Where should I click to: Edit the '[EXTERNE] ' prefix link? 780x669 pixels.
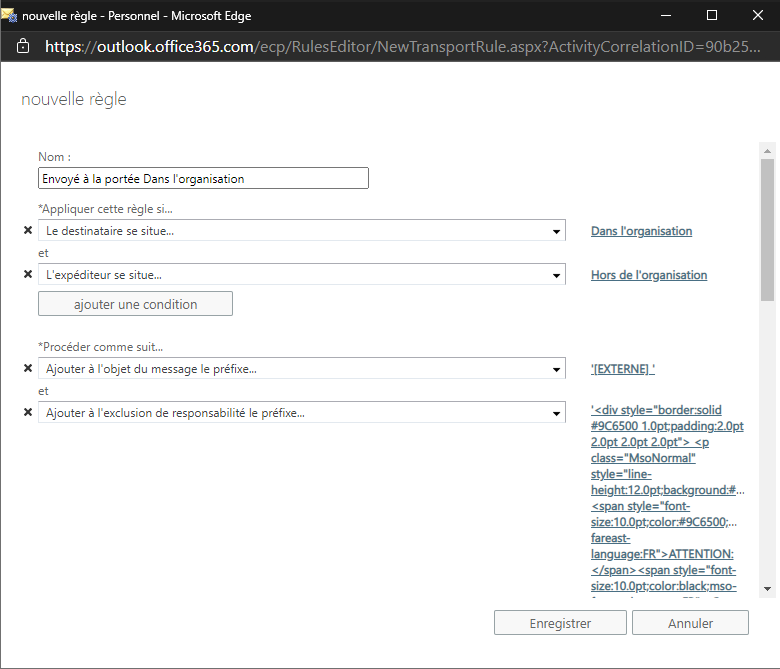(622, 369)
